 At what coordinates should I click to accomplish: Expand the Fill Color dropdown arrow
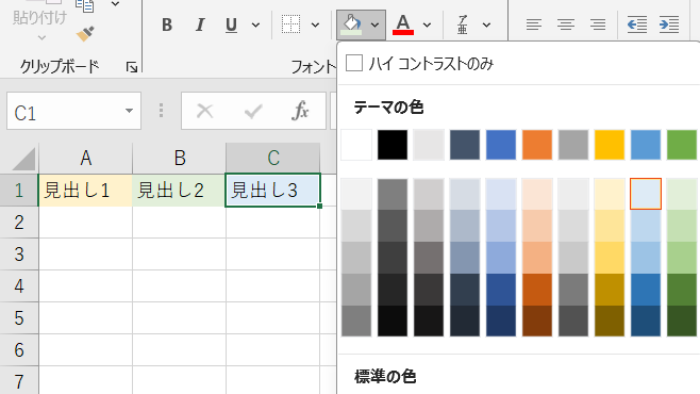coord(375,25)
